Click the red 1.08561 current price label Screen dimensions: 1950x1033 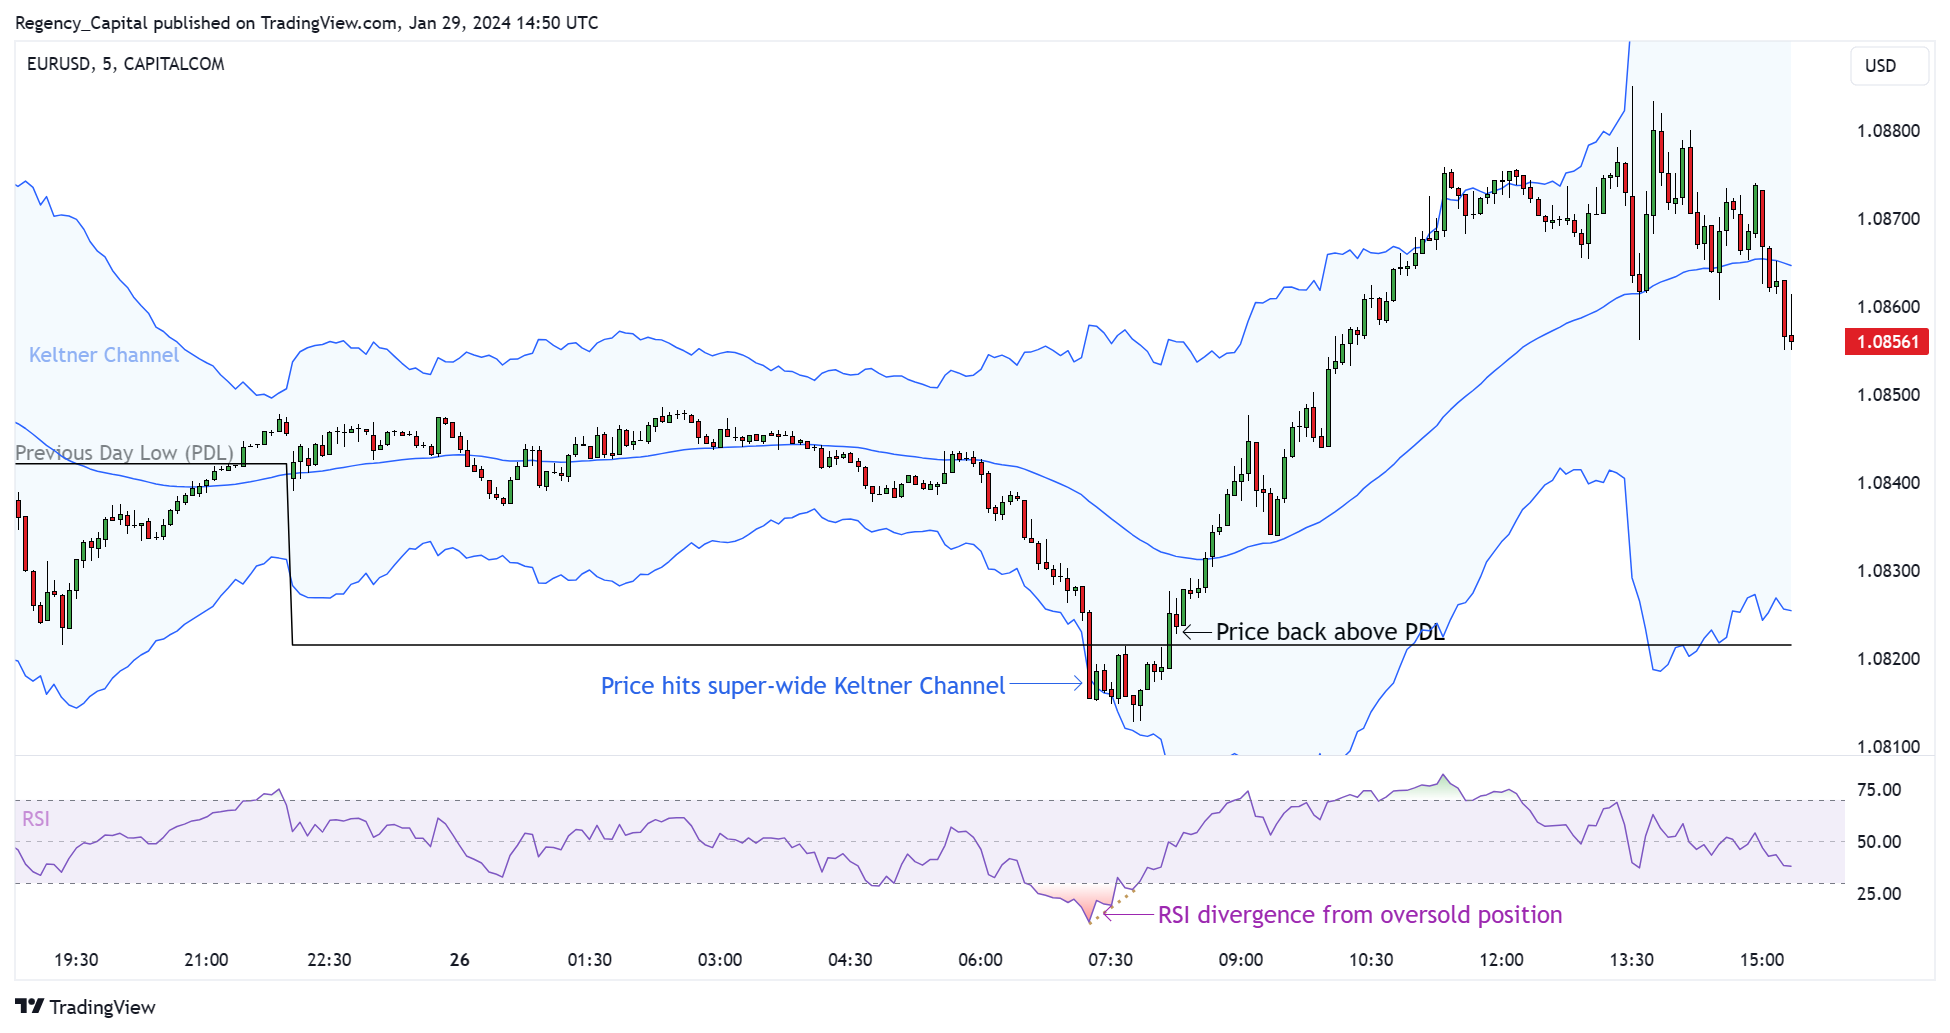coord(1887,342)
